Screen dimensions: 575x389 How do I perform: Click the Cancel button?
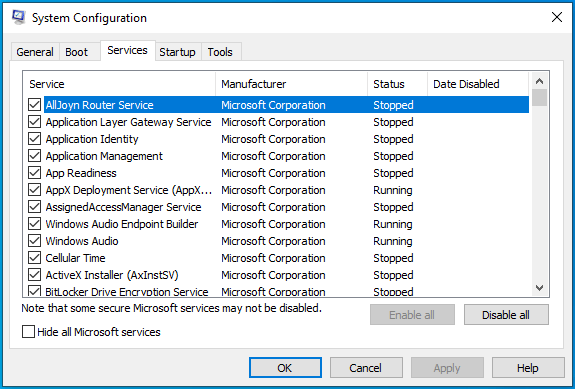pyautogui.click(x=366, y=368)
